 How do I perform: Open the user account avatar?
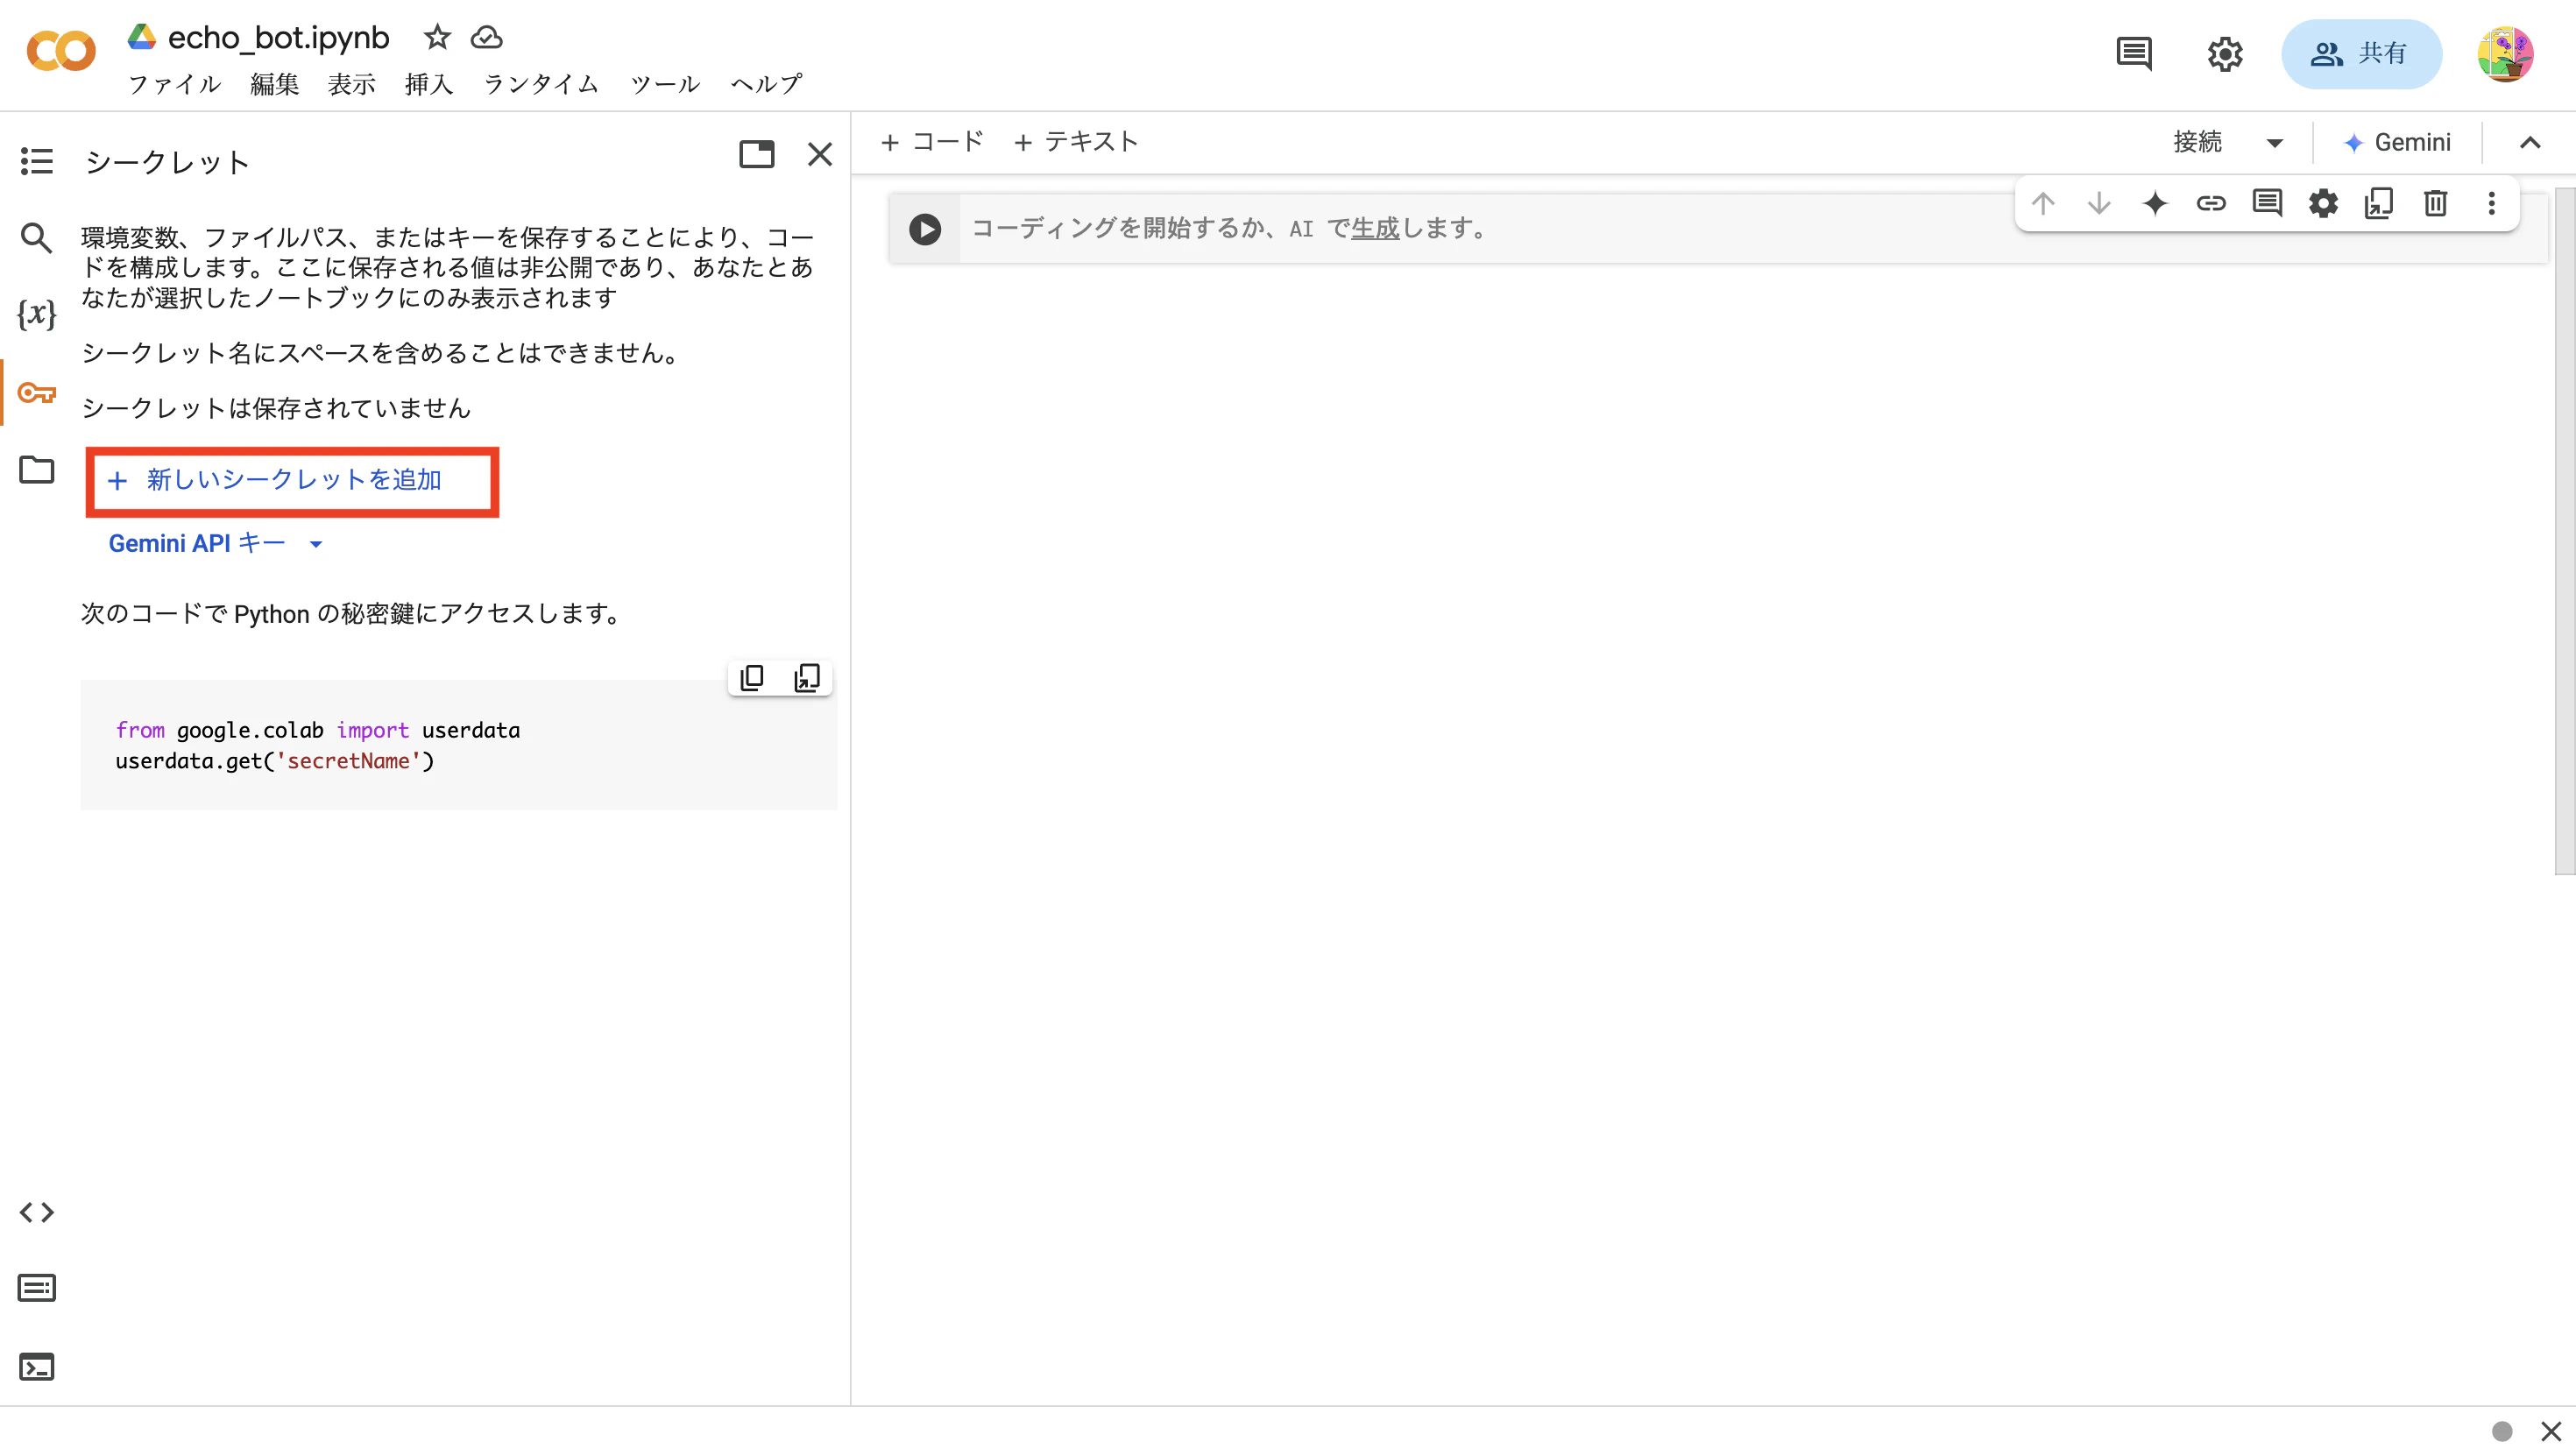pyautogui.click(x=2505, y=53)
